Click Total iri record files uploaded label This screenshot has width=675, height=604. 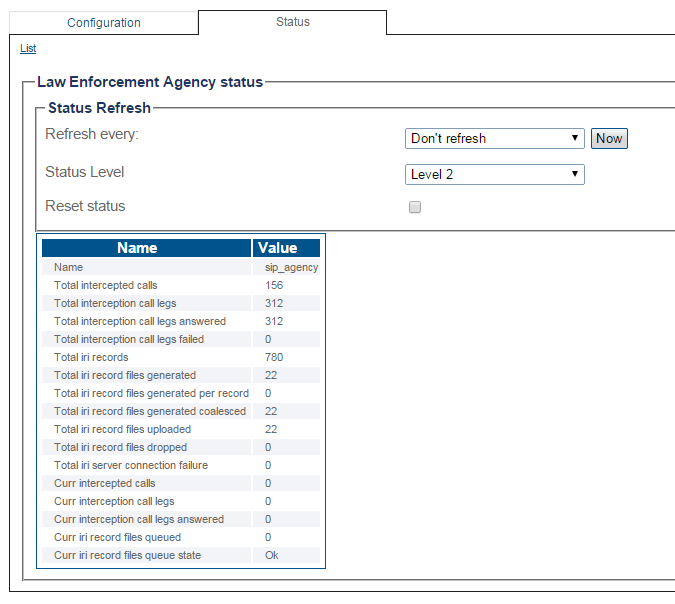tap(122, 429)
